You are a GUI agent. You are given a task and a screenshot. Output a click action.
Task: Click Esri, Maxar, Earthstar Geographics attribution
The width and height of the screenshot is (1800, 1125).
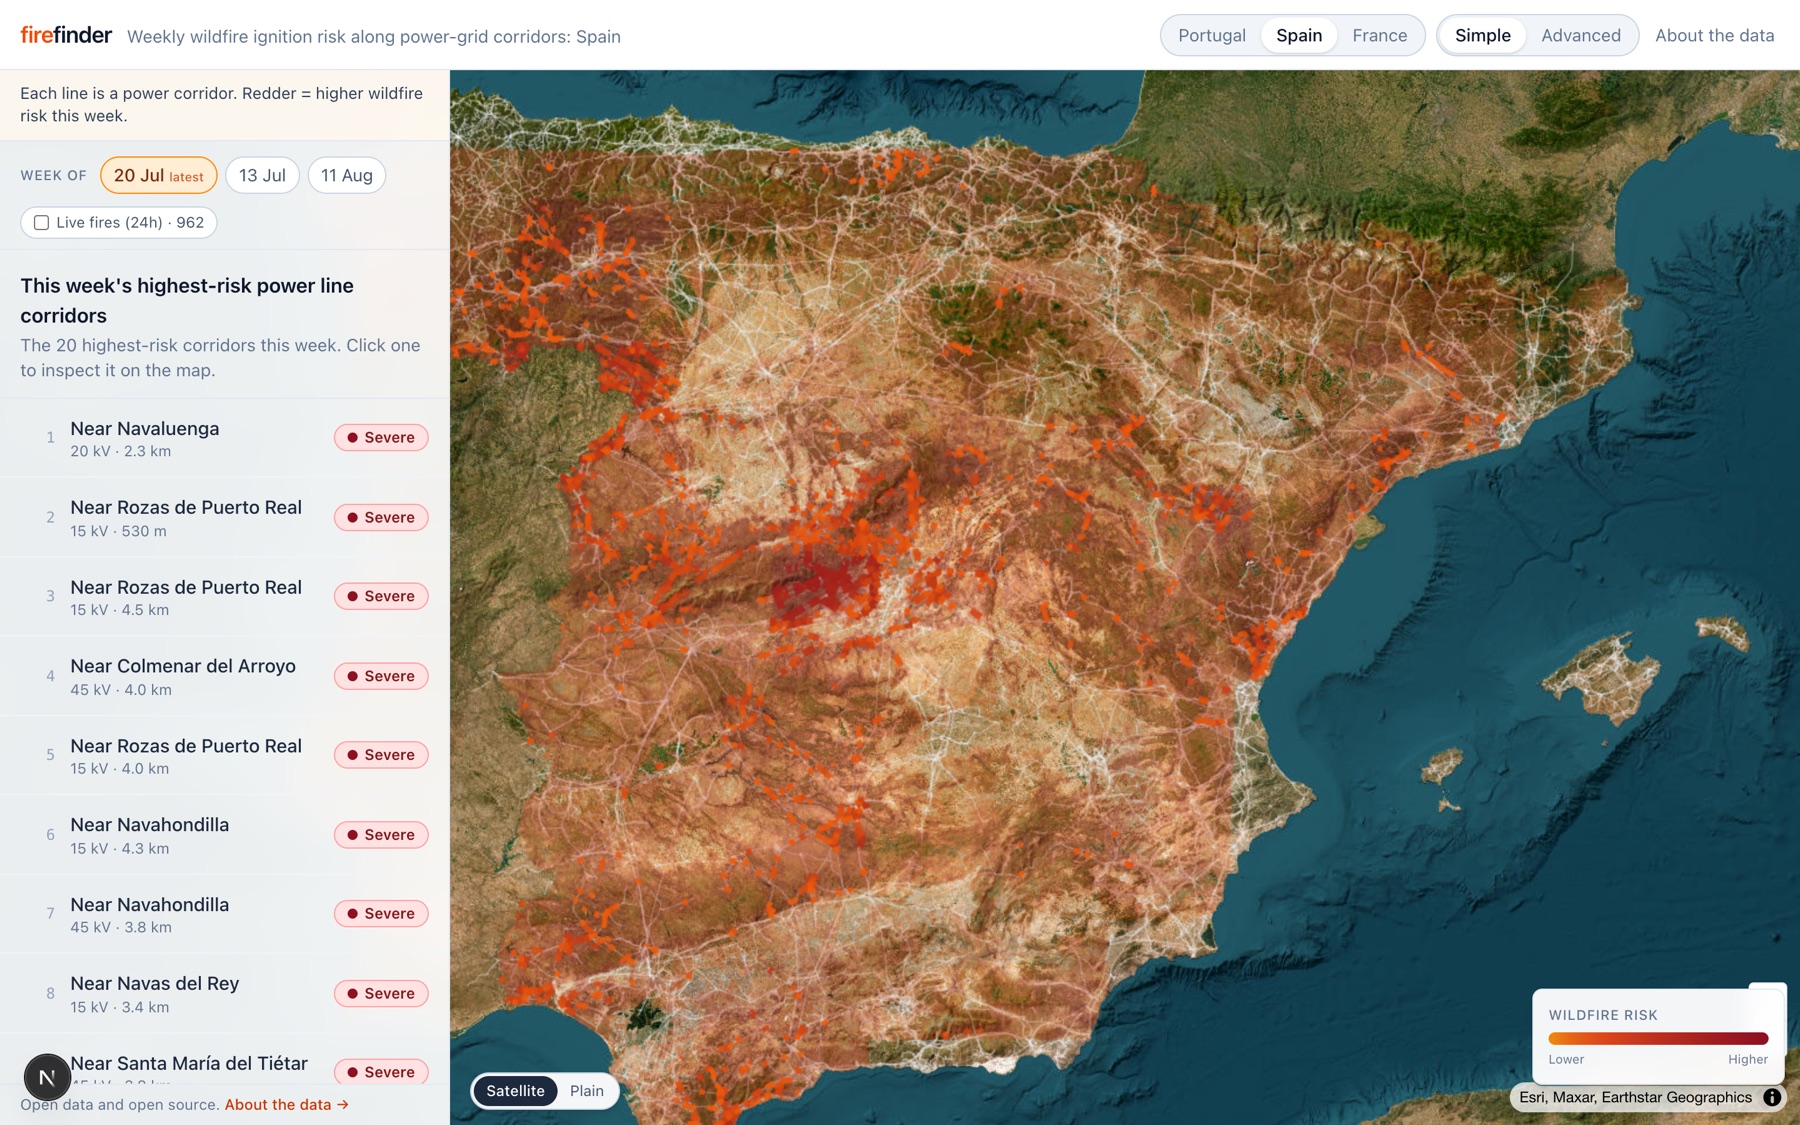click(x=1635, y=1097)
